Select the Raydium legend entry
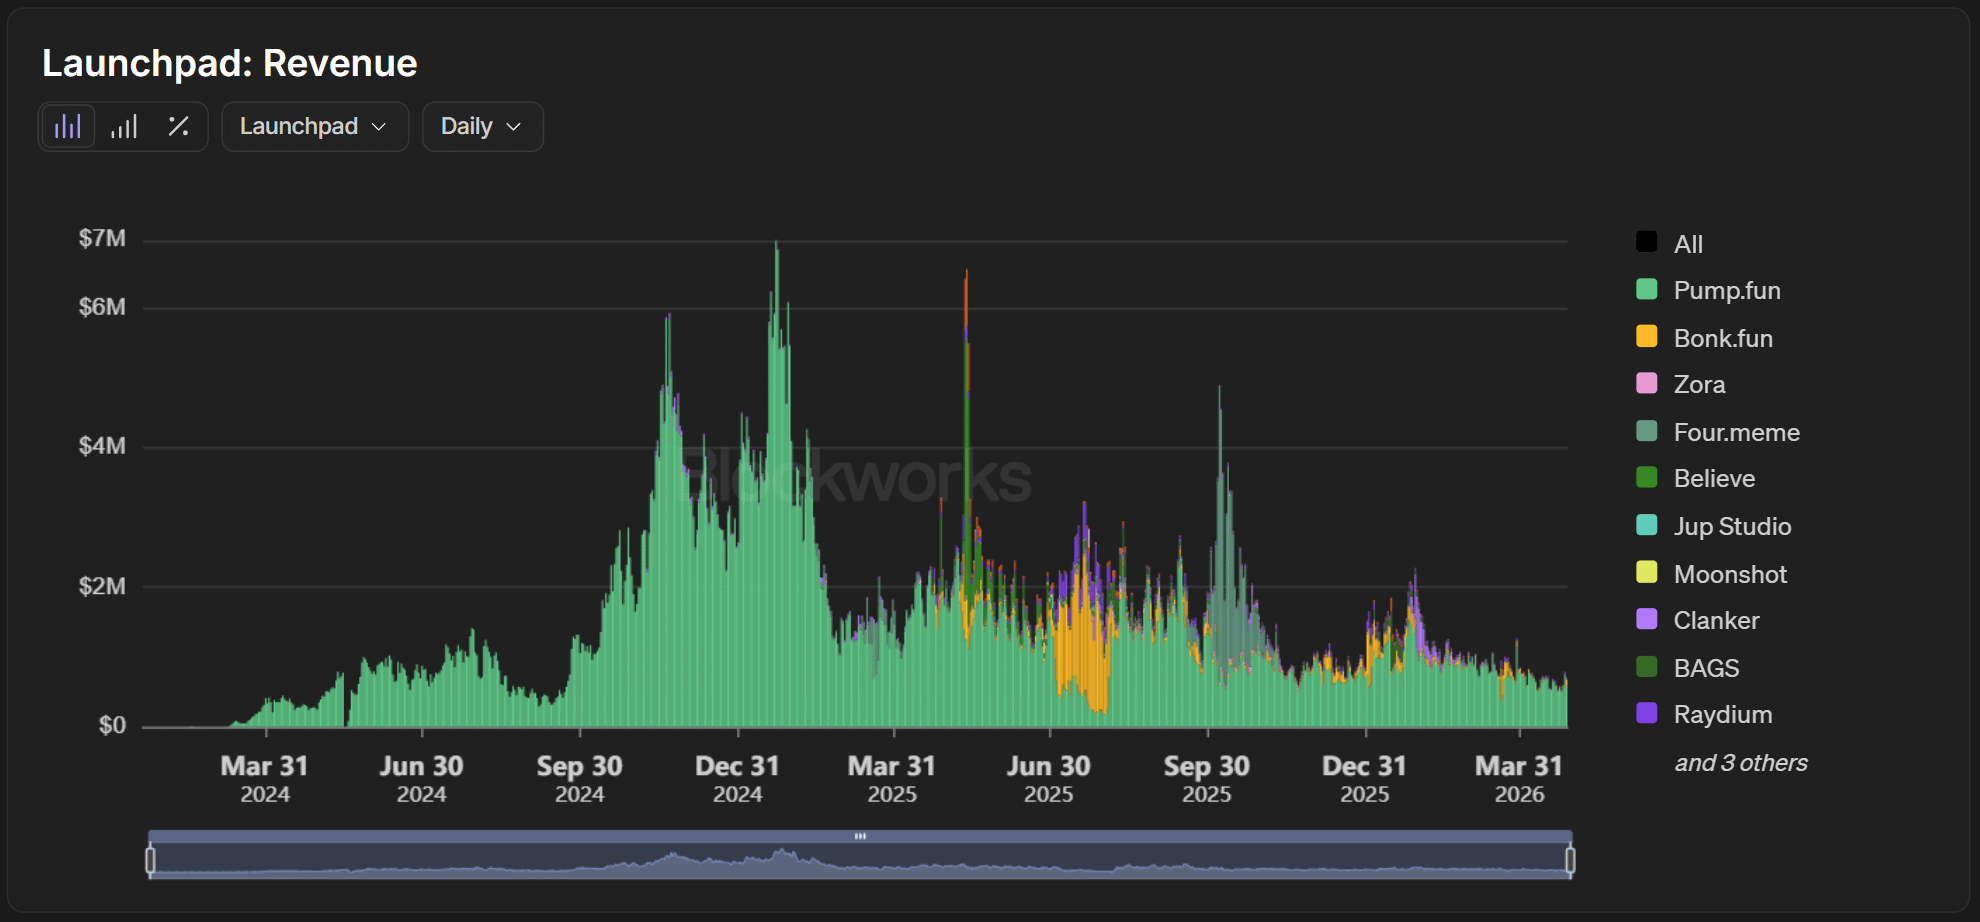 coord(1722,715)
